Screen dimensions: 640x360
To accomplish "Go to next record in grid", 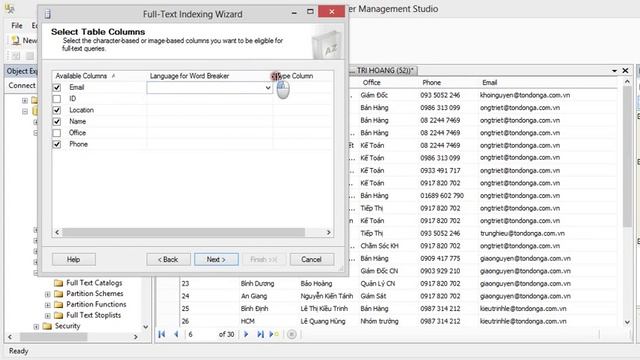I will (246, 334).
